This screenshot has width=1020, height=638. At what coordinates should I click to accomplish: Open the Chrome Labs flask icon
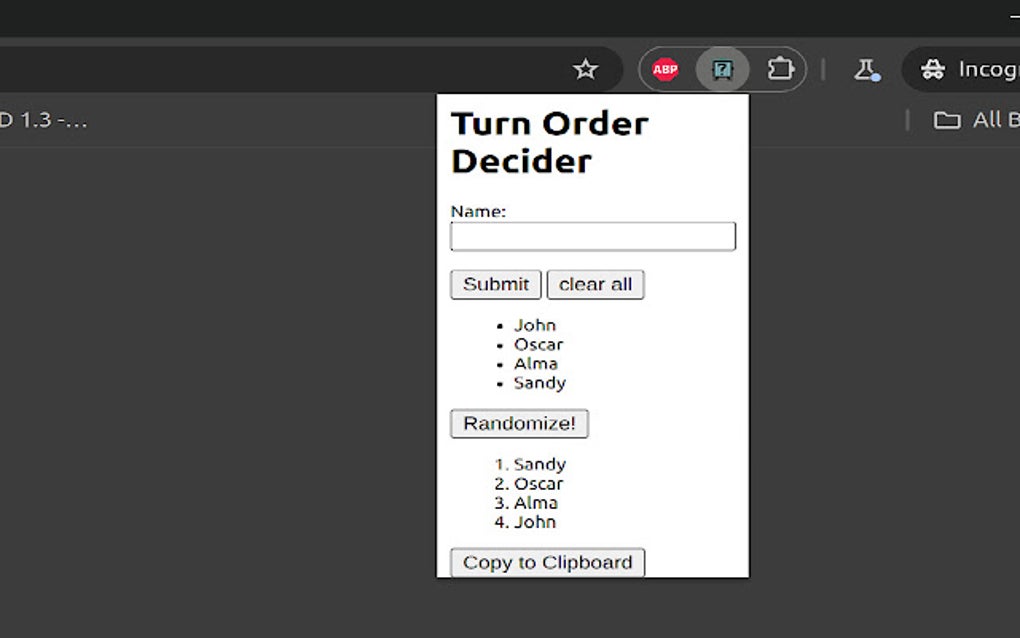pos(866,69)
